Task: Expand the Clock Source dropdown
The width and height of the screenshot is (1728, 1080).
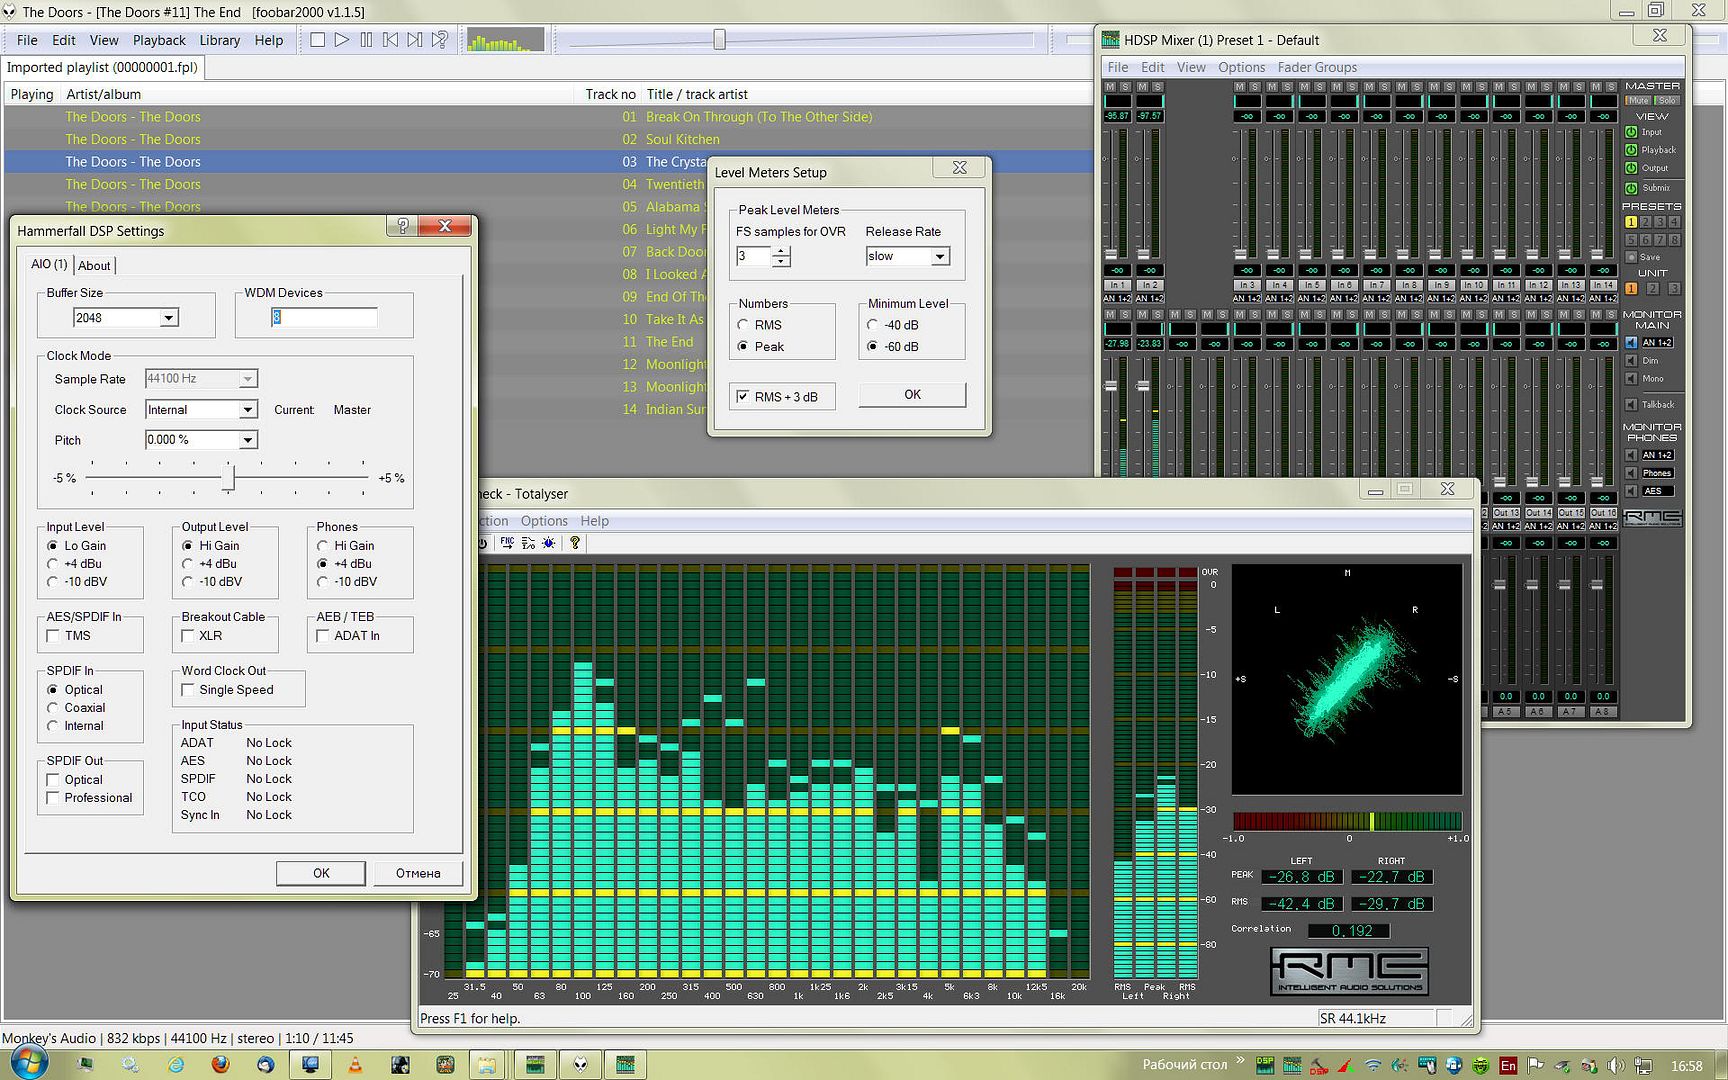Action: pos(247,410)
